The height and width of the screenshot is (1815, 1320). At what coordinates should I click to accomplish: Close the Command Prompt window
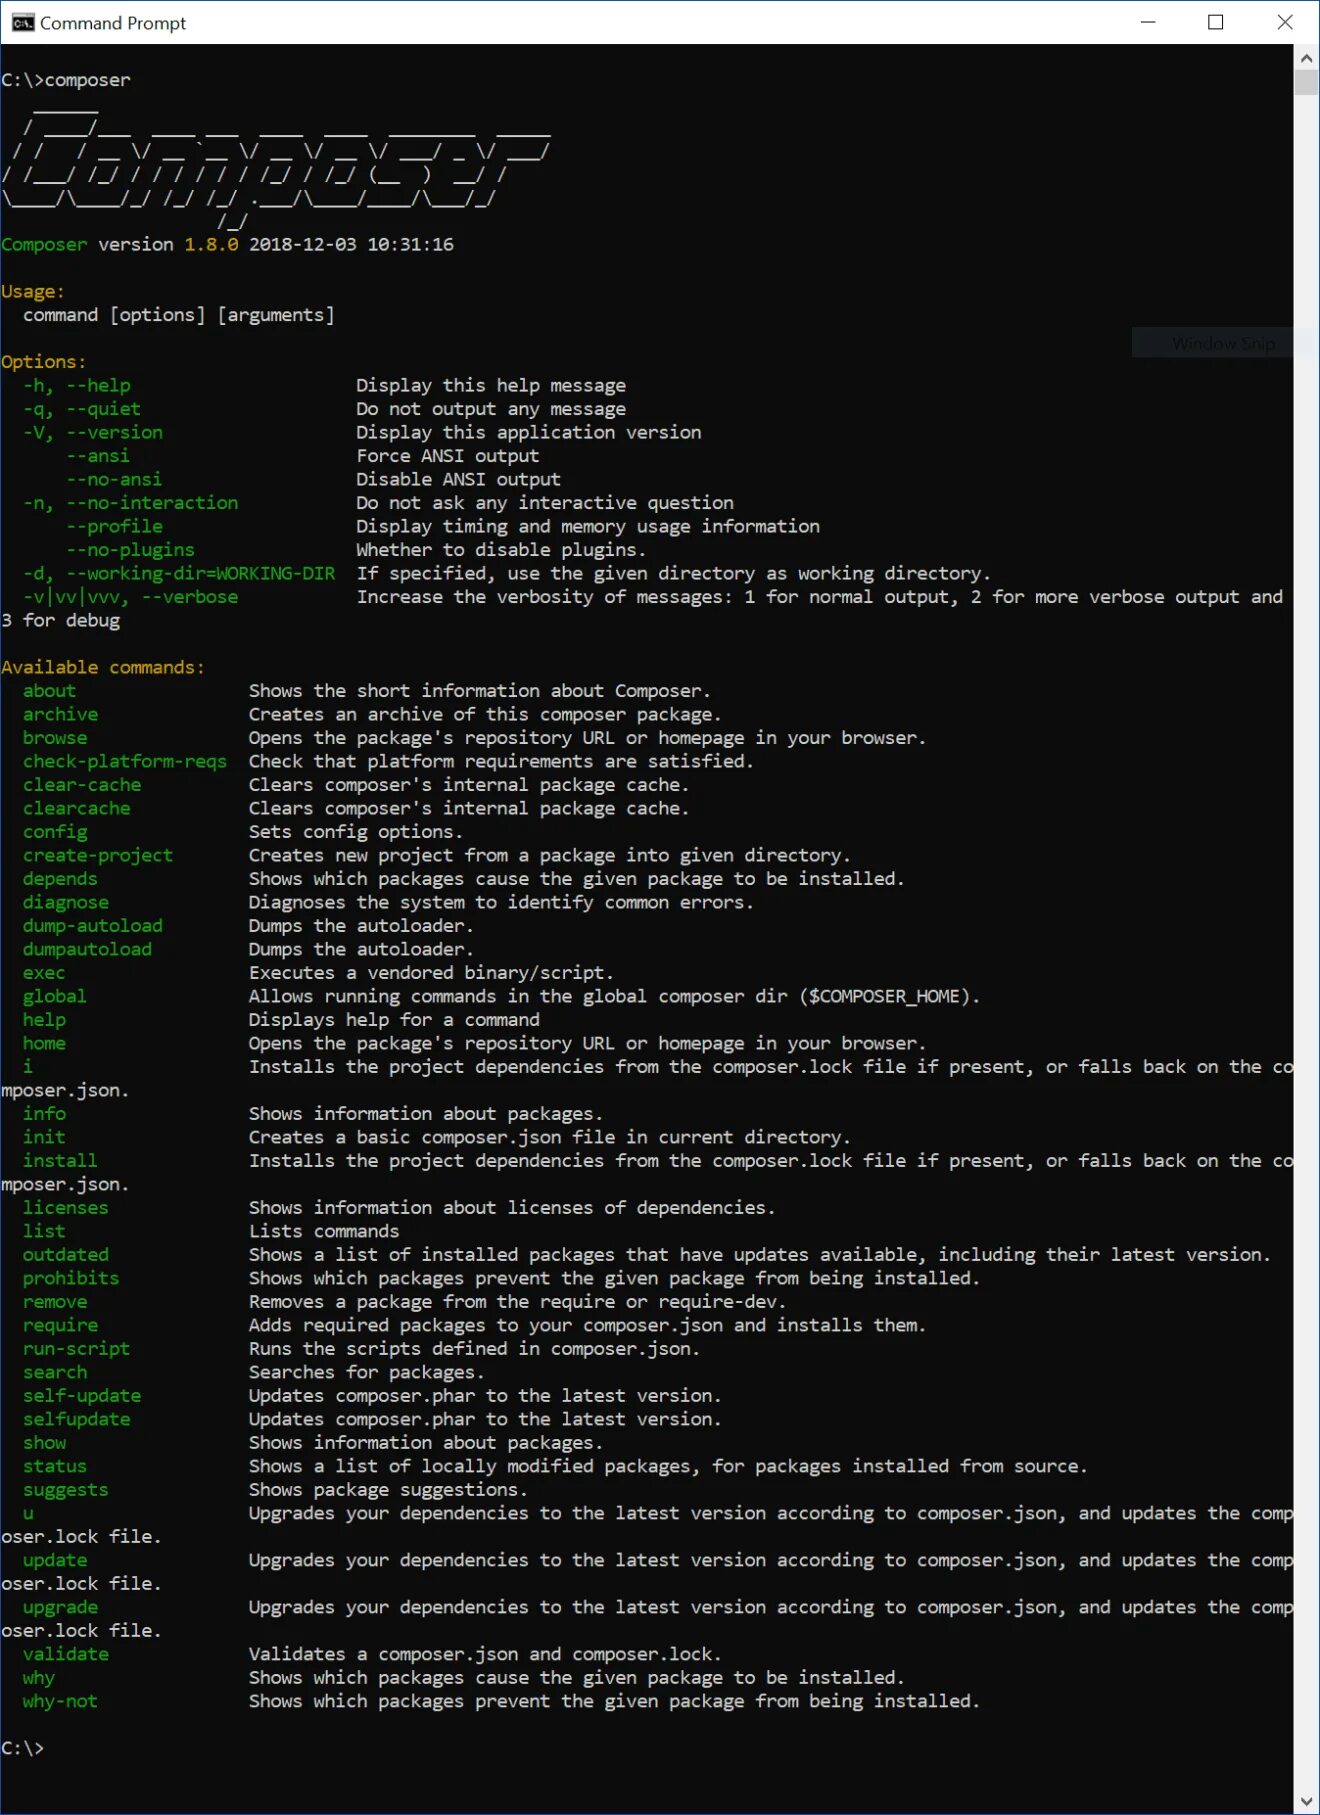point(1285,22)
